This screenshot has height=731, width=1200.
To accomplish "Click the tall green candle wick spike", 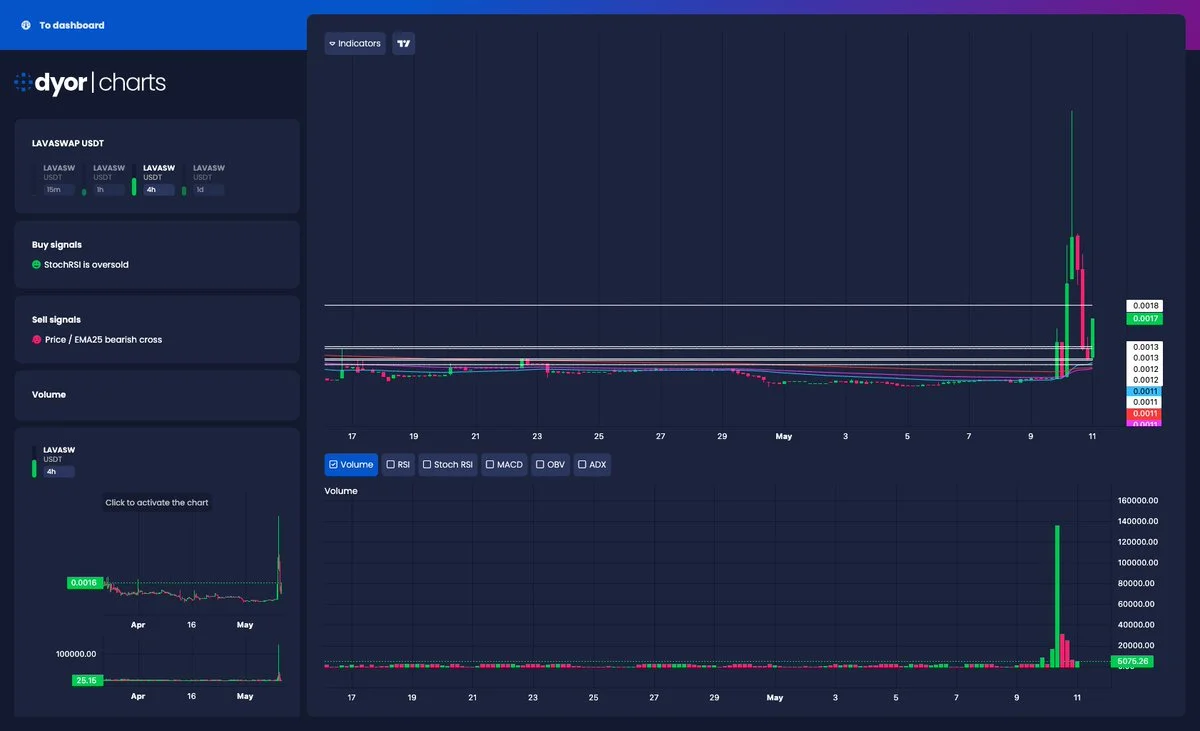I will coord(1072,172).
